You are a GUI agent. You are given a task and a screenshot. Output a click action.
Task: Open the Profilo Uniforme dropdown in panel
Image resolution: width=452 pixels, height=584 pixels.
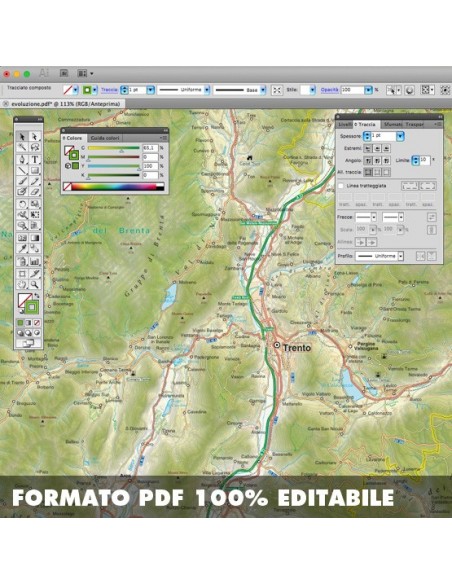coord(401,256)
